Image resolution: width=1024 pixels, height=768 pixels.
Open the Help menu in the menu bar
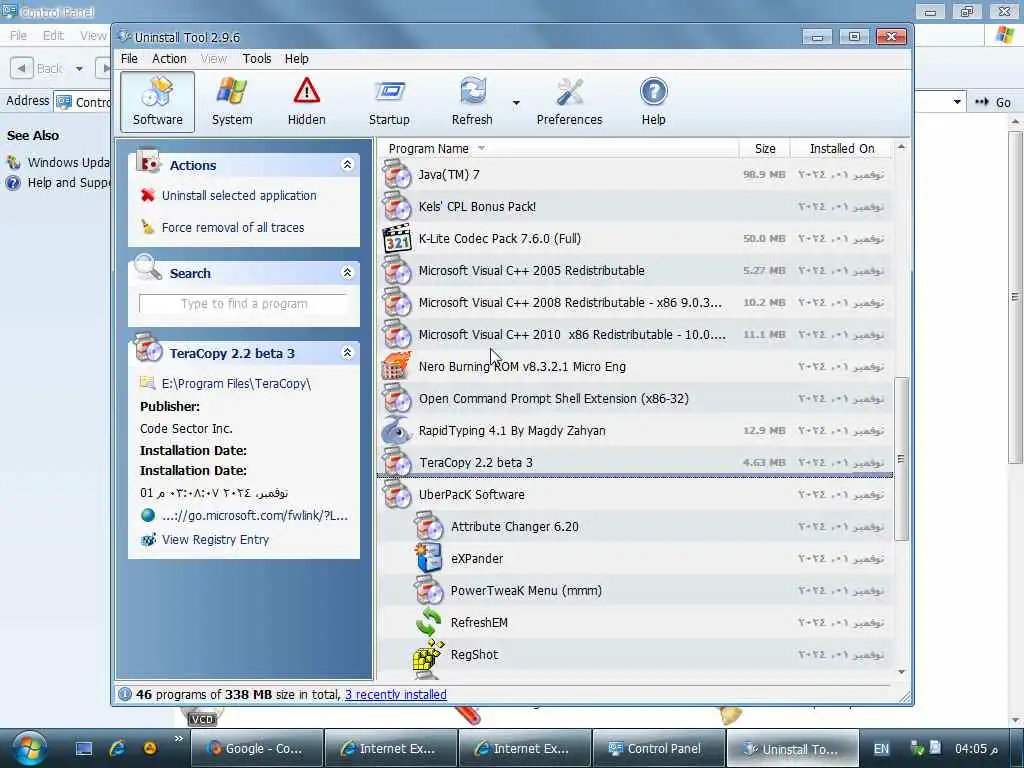coord(296,59)
